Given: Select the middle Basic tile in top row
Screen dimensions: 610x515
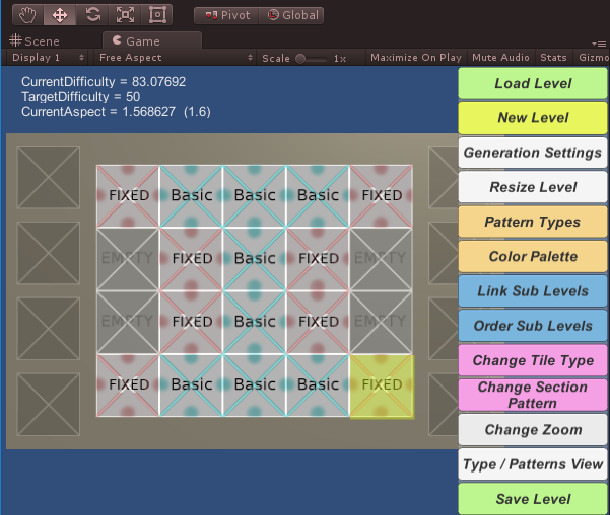Looking at the screenshot, I should point(254,196).
